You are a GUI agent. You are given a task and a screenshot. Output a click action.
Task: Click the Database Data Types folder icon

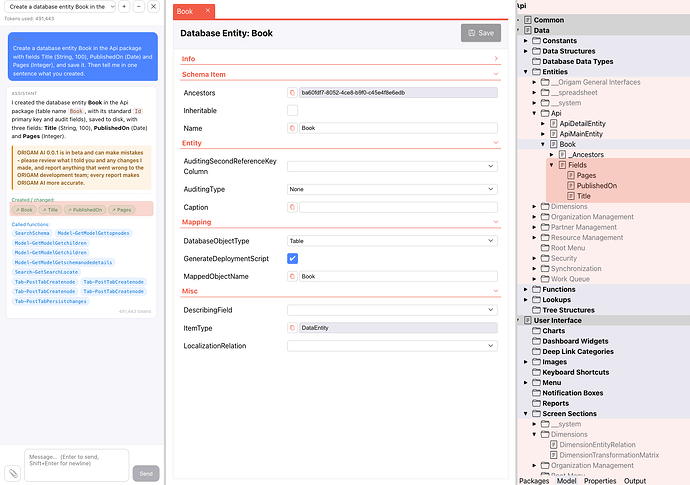536,61
